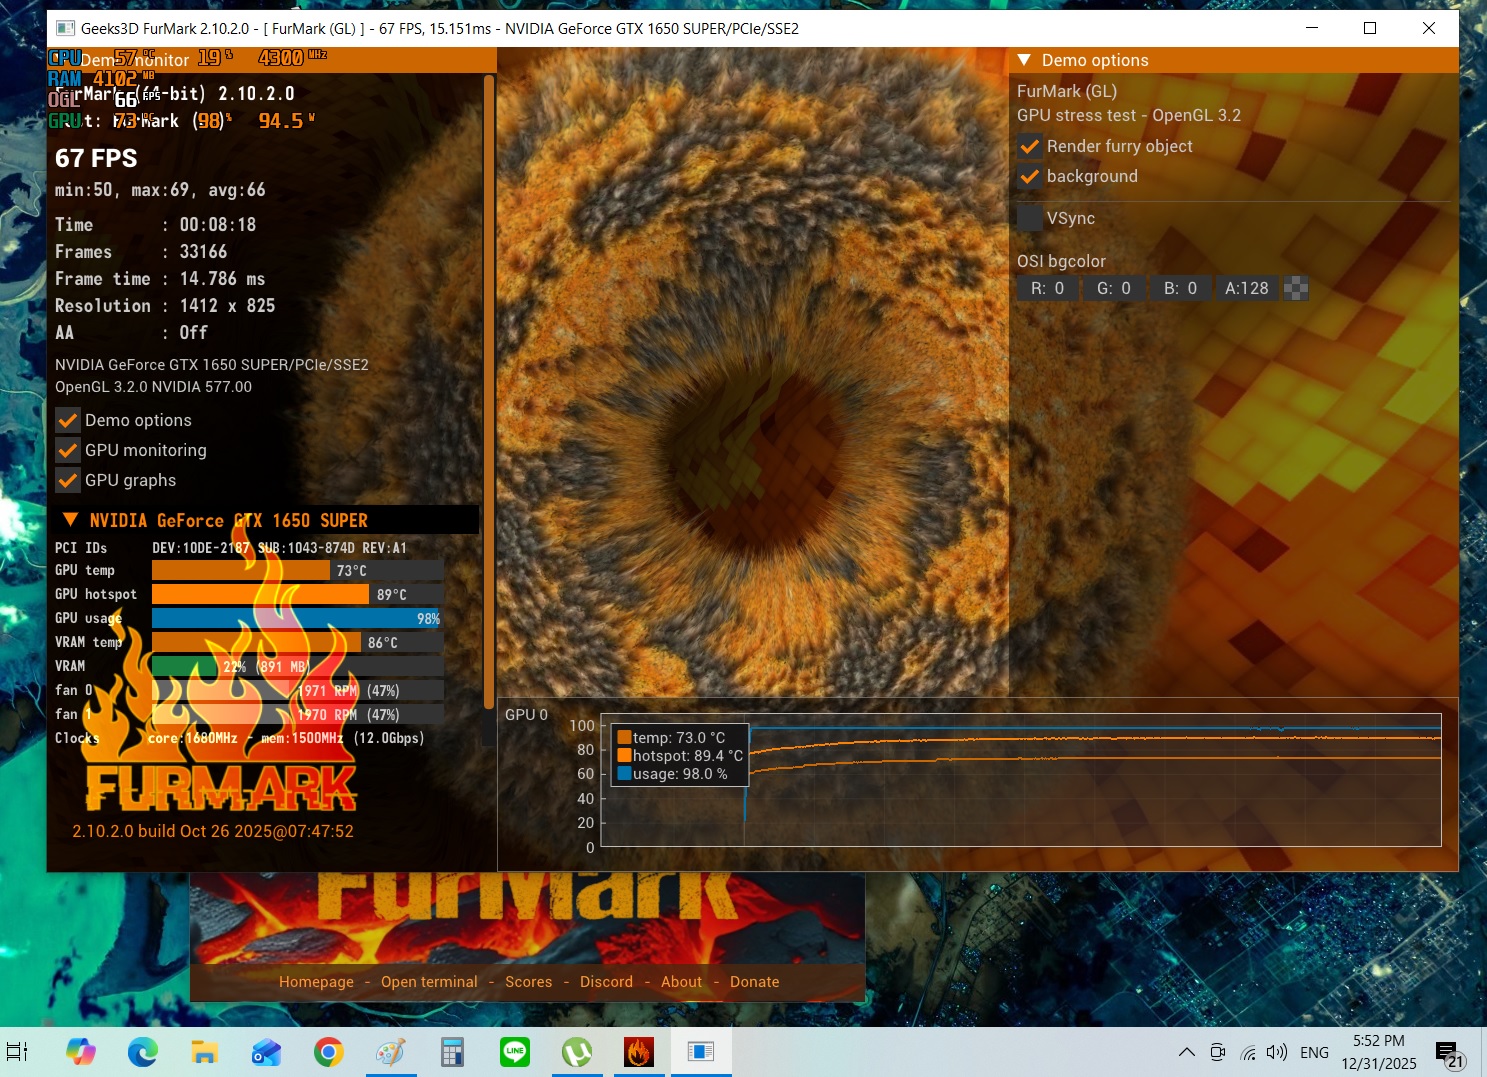Show hidden system tray icons chevron
Screen dimensions: 1487x1077
1187,1052
